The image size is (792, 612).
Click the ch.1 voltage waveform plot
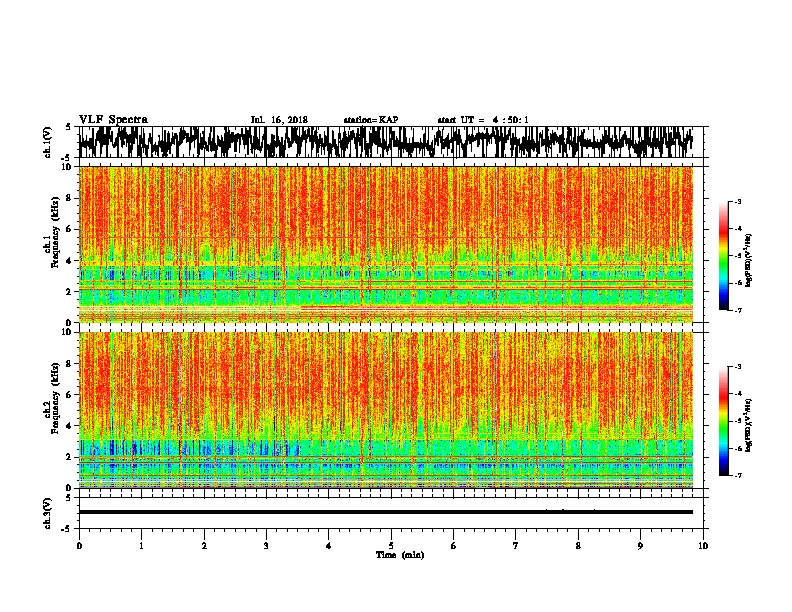point(385,142)
